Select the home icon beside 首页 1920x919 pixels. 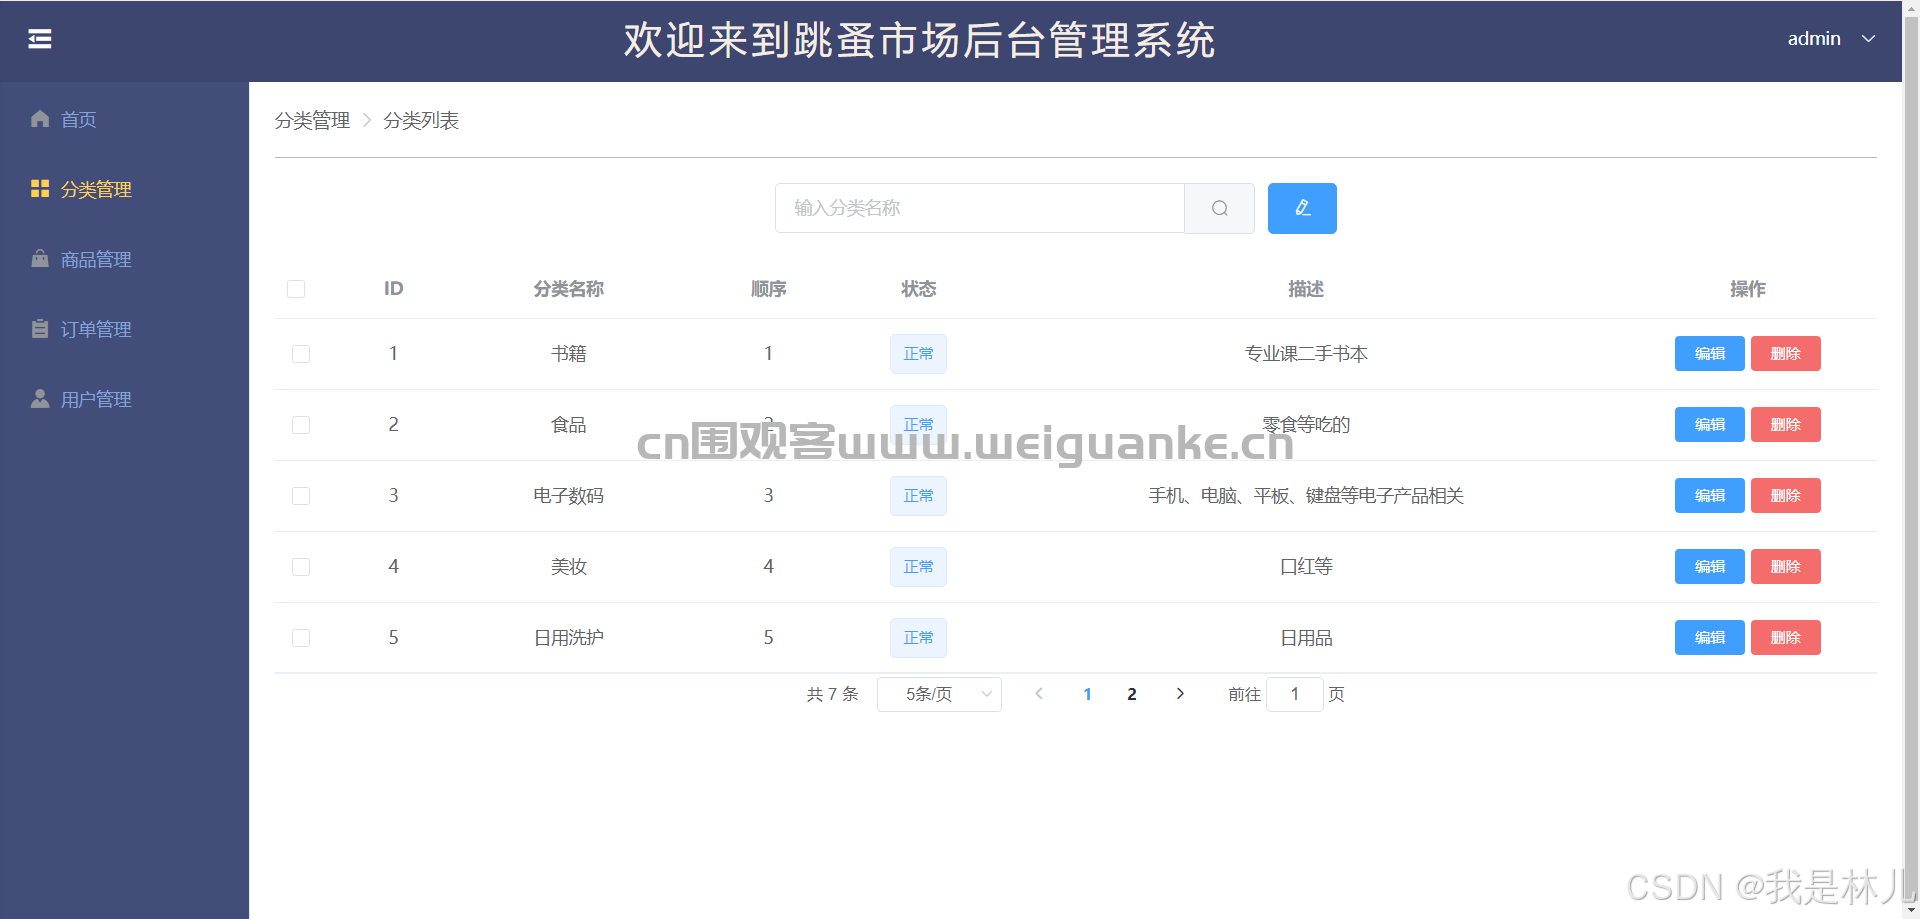point(39,119)
